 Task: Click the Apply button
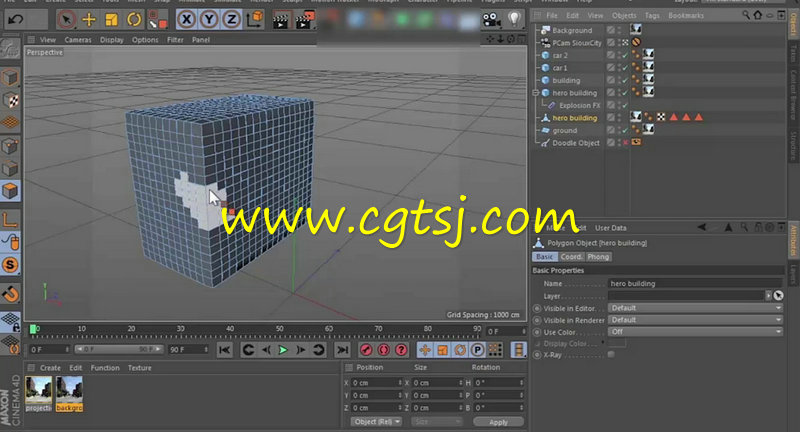coord(498,422)
